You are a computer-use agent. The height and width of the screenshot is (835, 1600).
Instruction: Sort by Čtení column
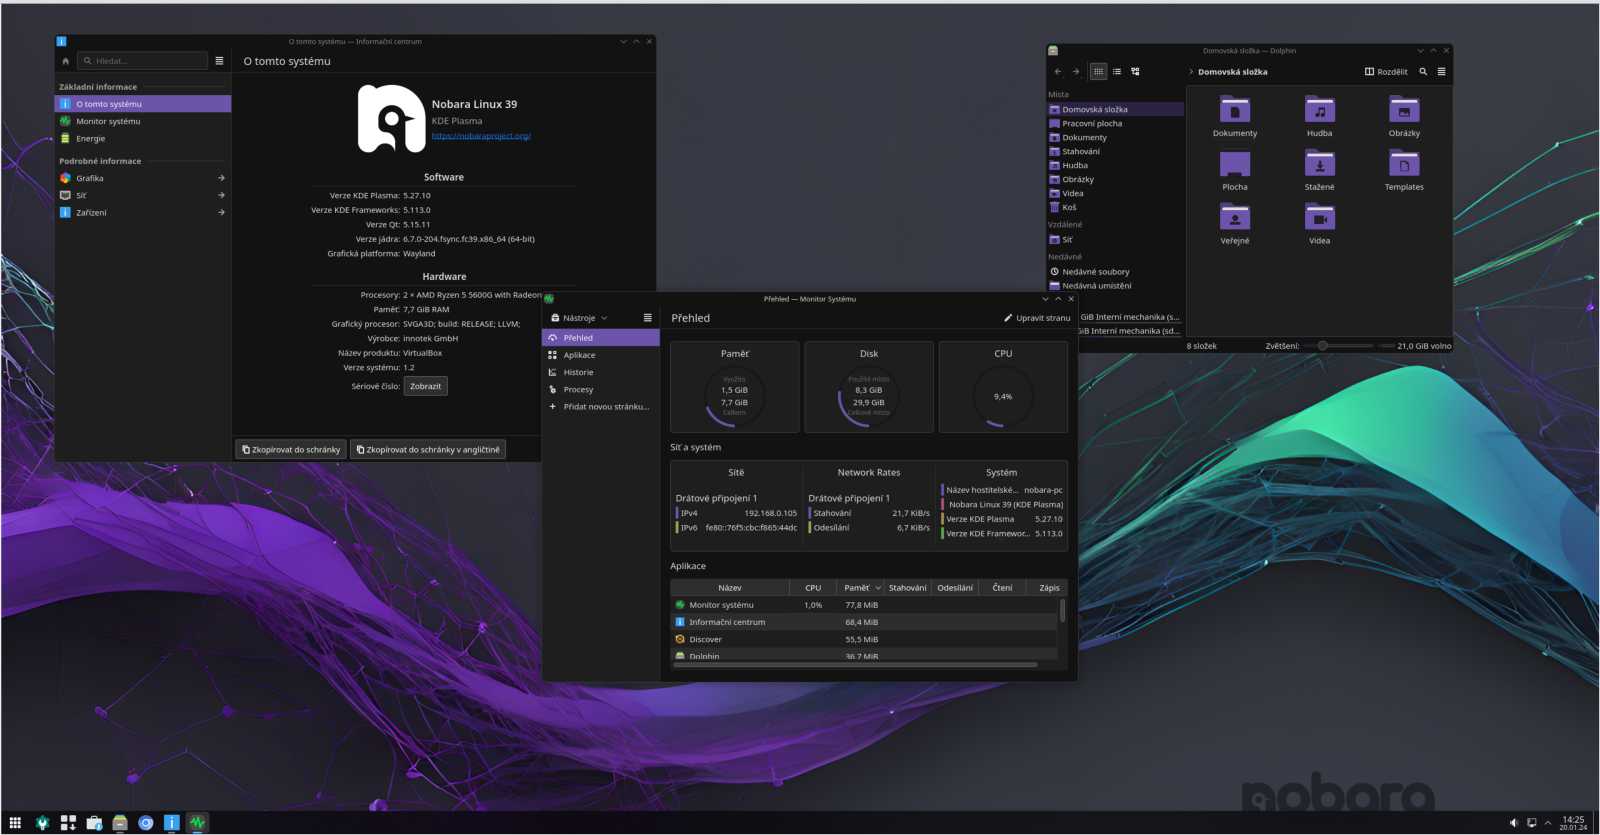point(1002,588)
